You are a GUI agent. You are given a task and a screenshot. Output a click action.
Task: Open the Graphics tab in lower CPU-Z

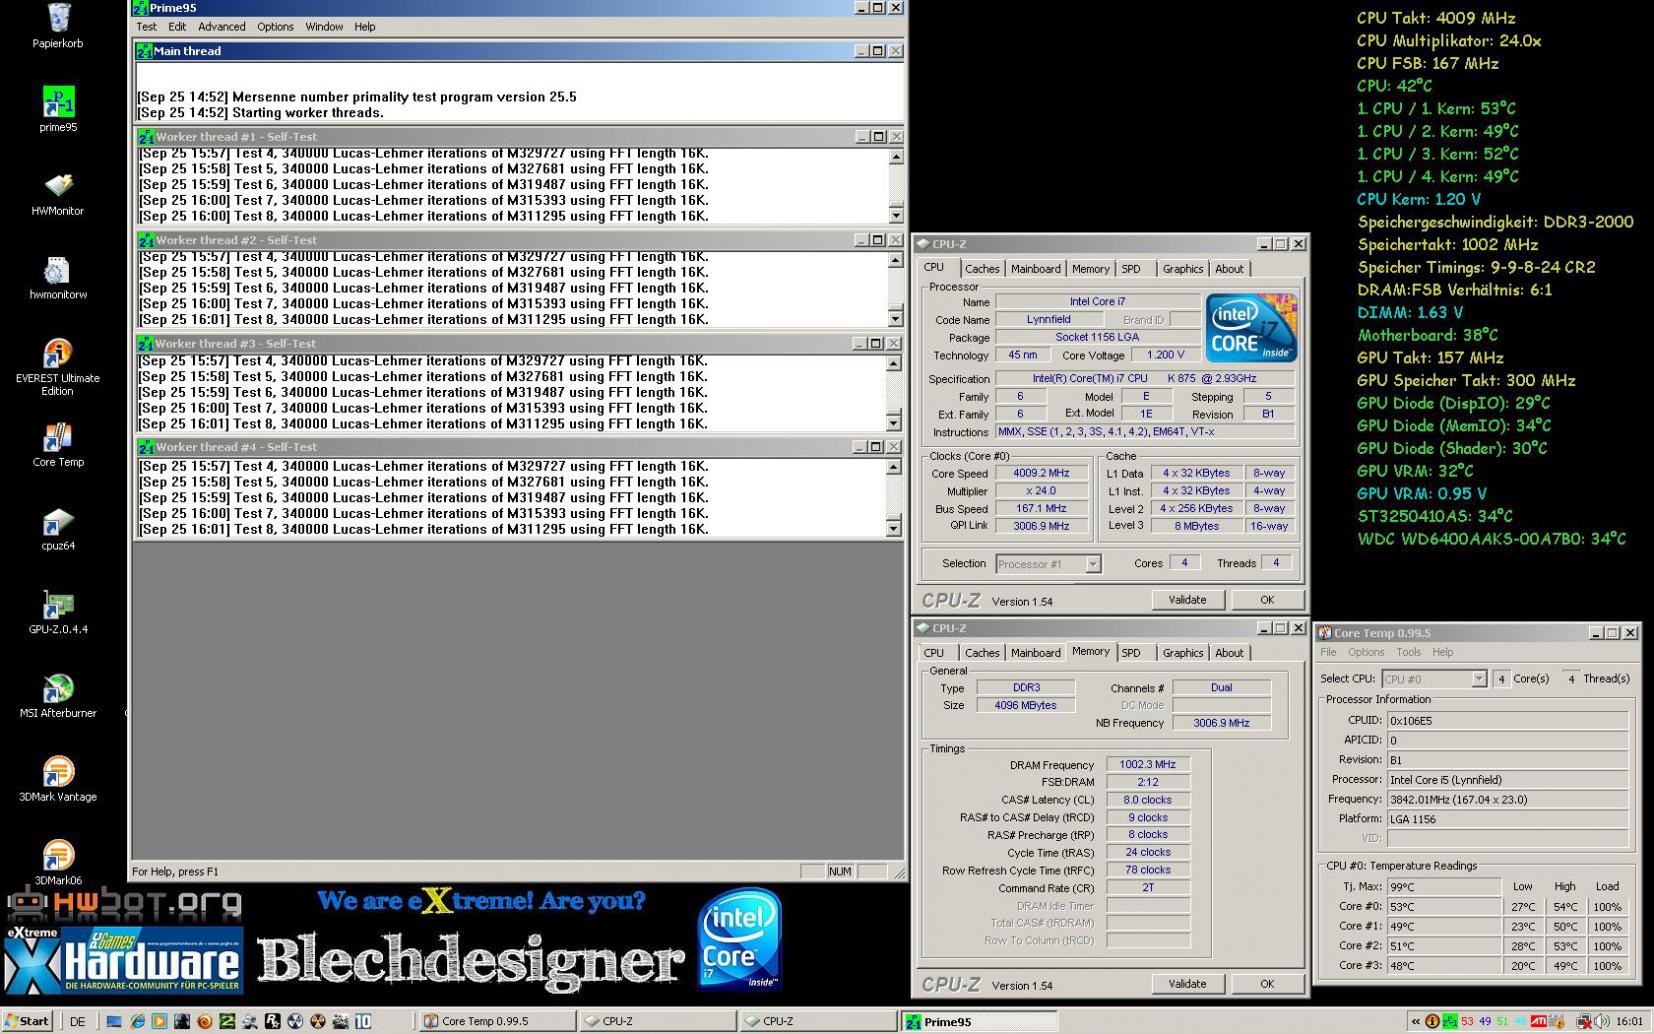(x=1182, y=653)
